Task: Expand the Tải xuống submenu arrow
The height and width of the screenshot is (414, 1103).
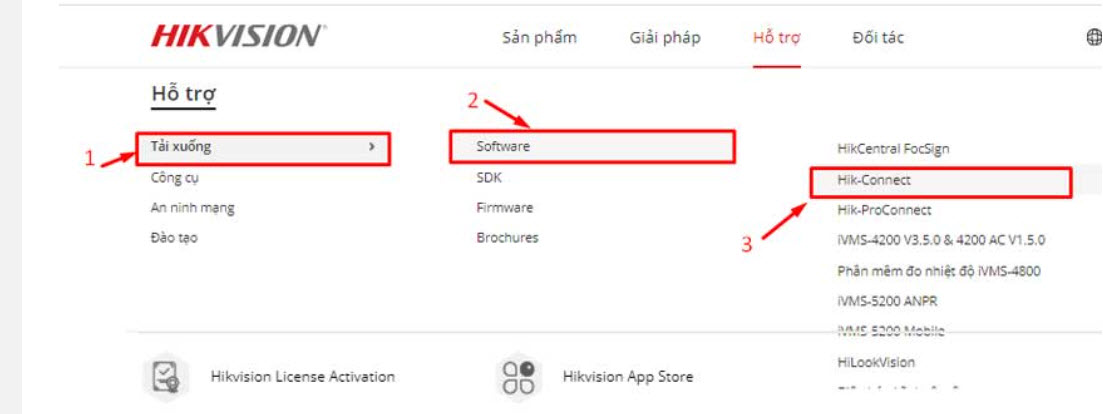Action: click(372, 147)
